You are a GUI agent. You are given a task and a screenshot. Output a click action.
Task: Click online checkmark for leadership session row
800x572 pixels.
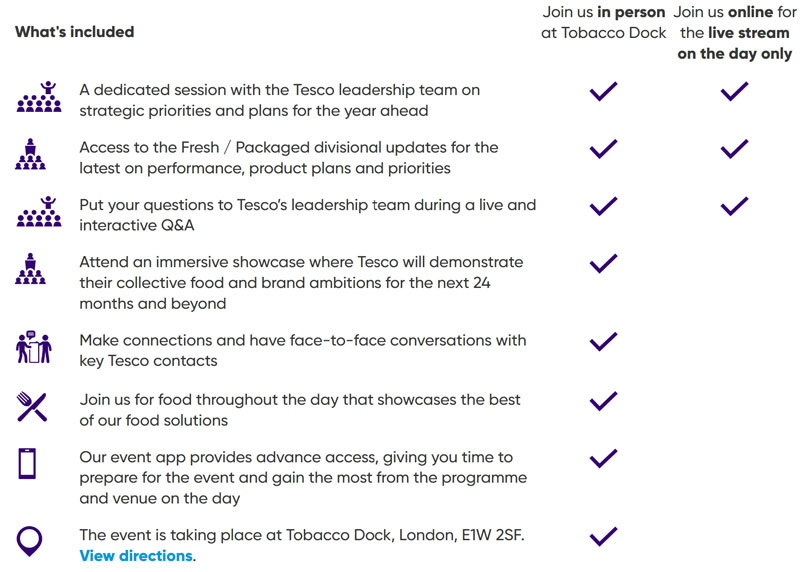(734, 92)
